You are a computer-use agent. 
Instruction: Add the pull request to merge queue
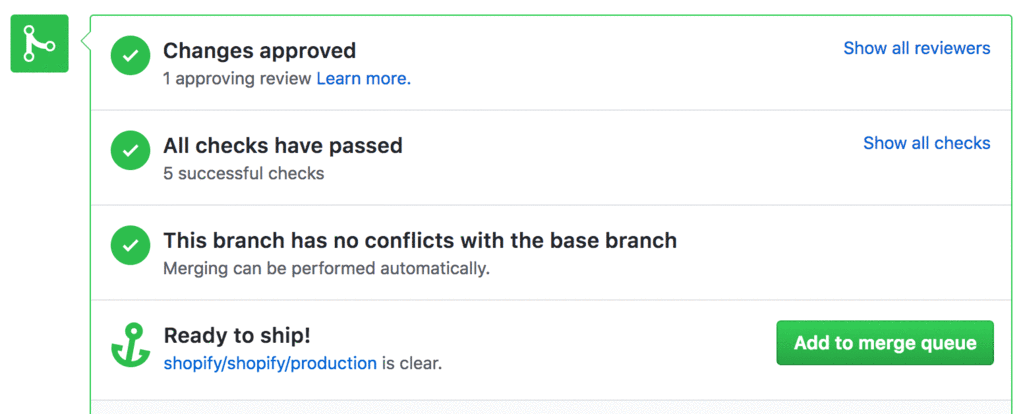pyautogui.click(x=885, y=343)
